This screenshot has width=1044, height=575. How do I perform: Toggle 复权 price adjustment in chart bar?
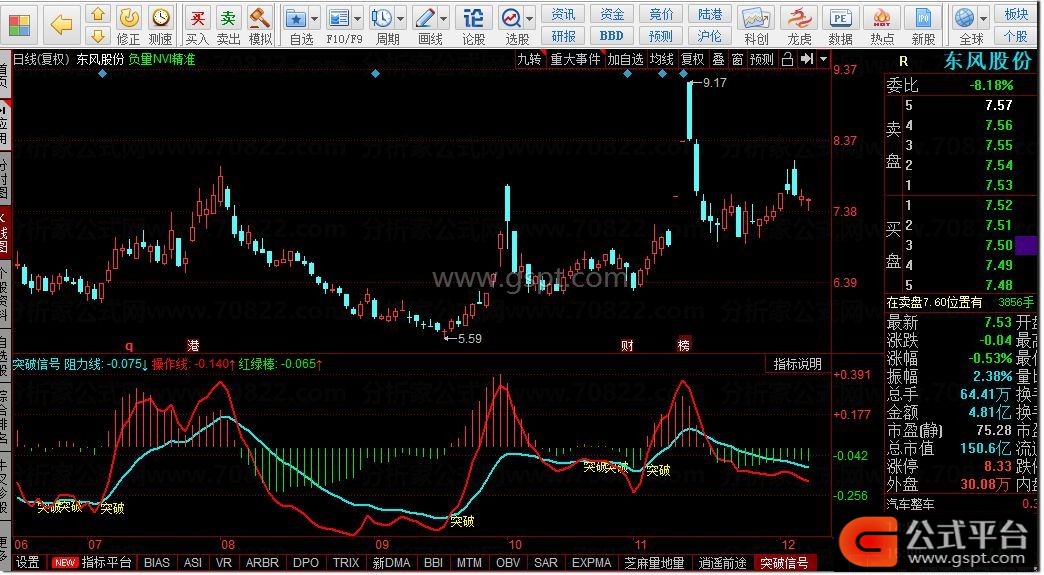(x=692, y=59)
